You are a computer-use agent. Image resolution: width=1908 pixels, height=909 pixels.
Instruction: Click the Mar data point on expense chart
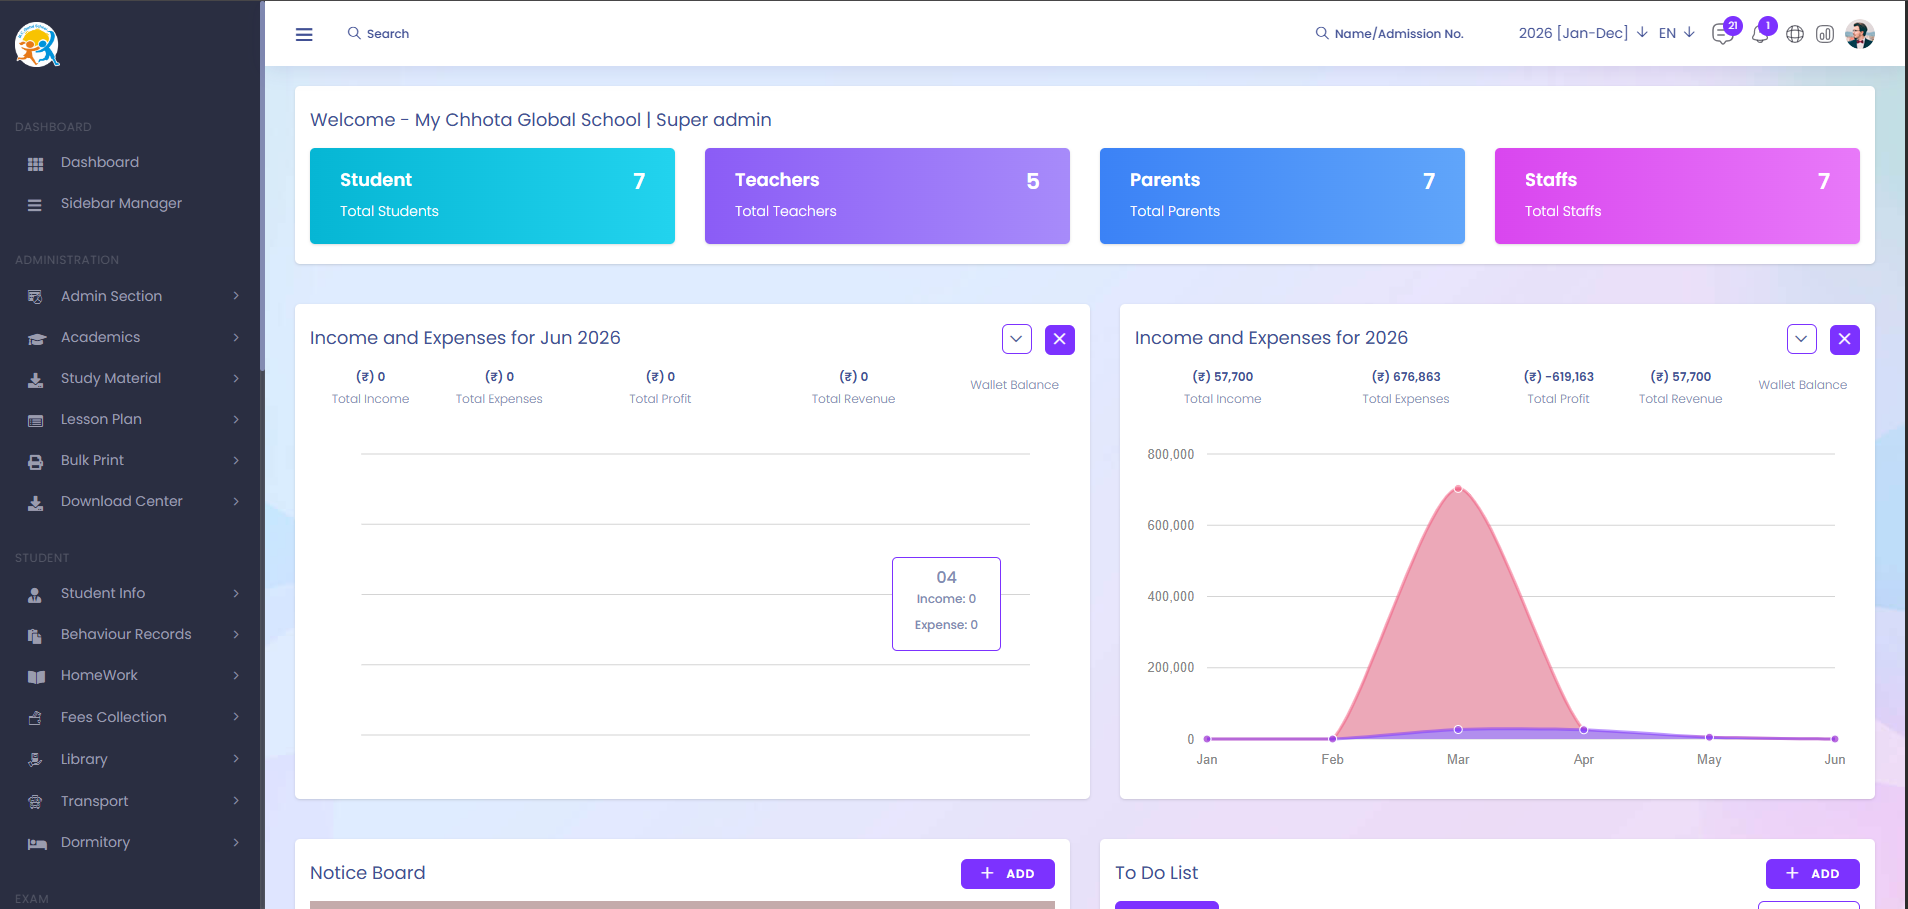click(1458, 489)
